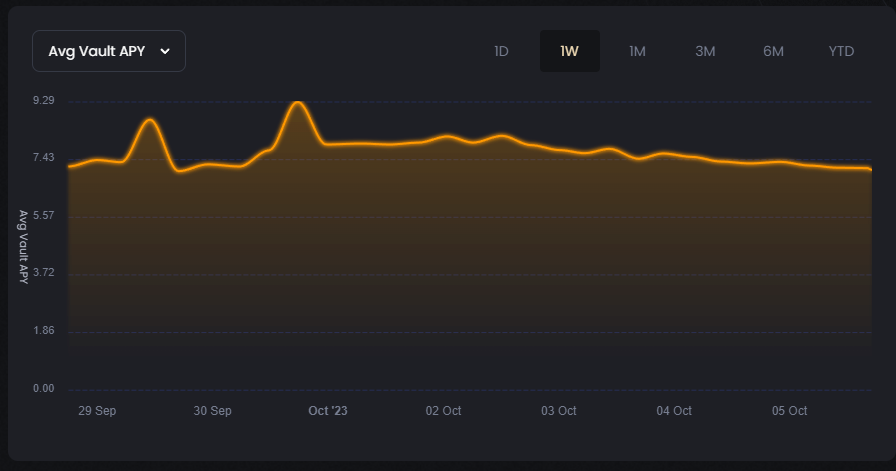Viewport: 896px width, 471px height.
Task: Click the 04 Oct date label
Action: click(674, 411)
